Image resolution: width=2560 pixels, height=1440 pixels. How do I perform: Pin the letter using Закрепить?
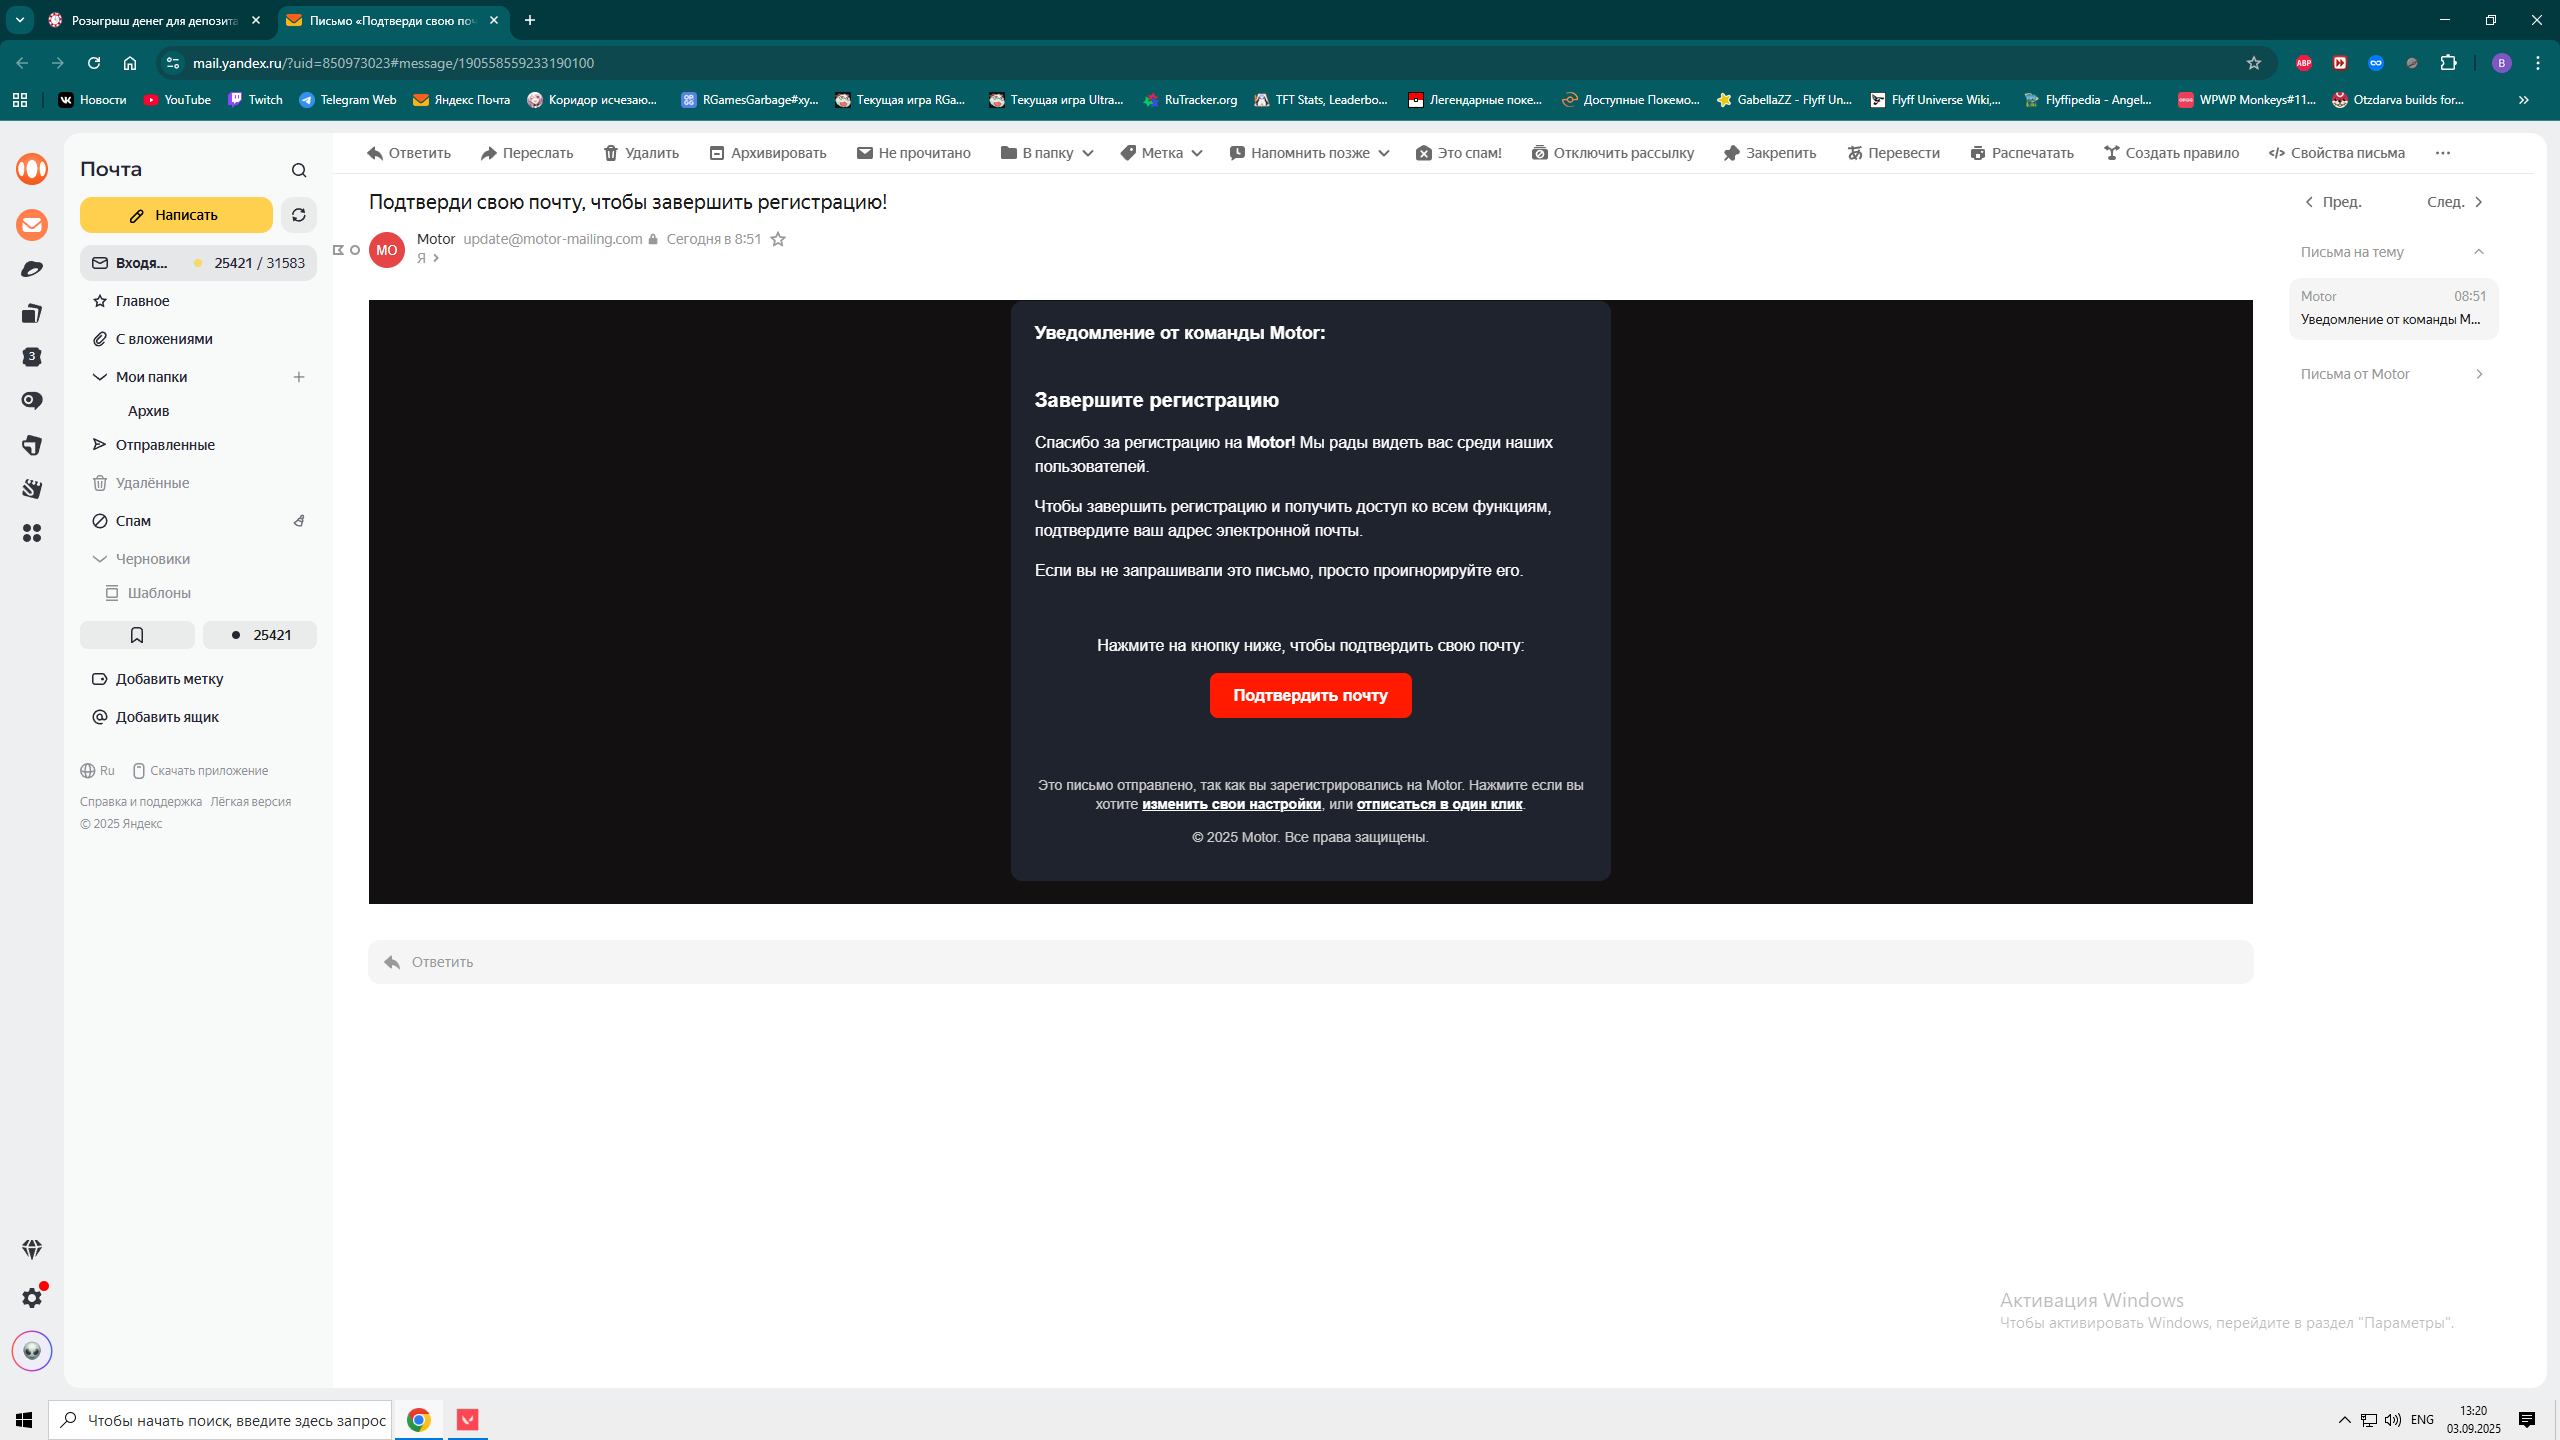point(1768,152)
